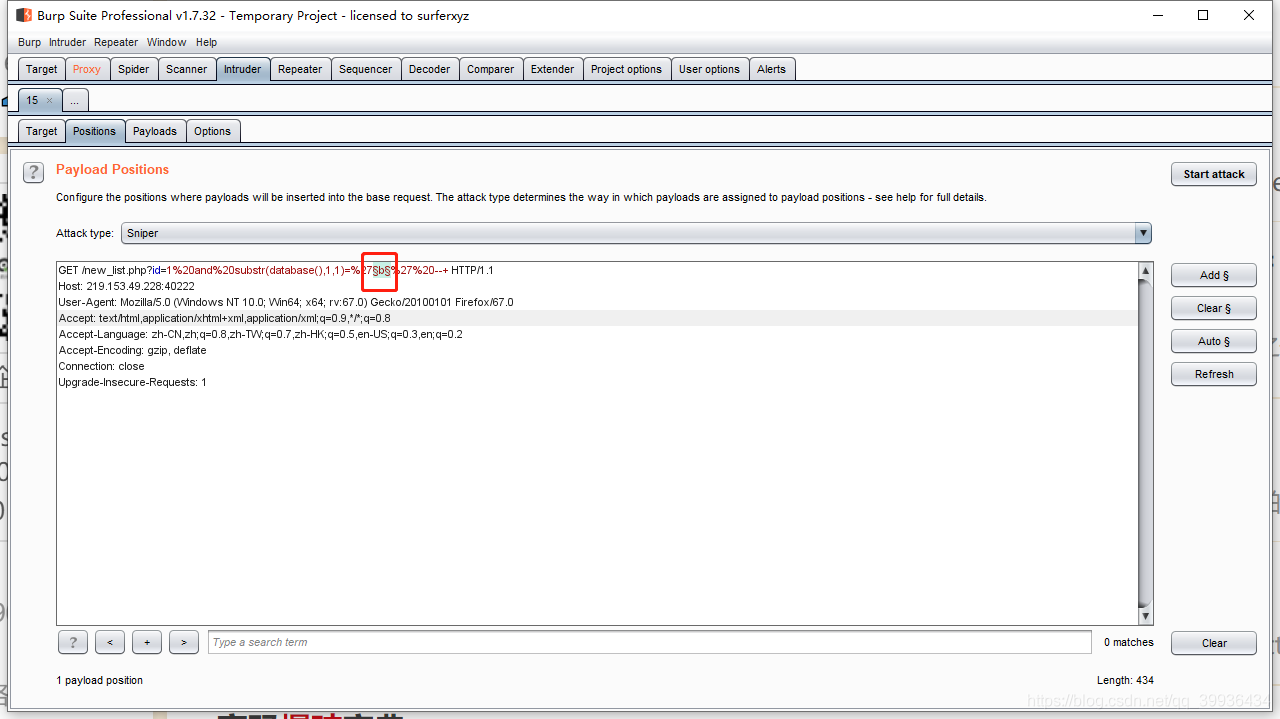
Task: Click the '0 matches' indicator
Action: click(x=1128, y=642)
